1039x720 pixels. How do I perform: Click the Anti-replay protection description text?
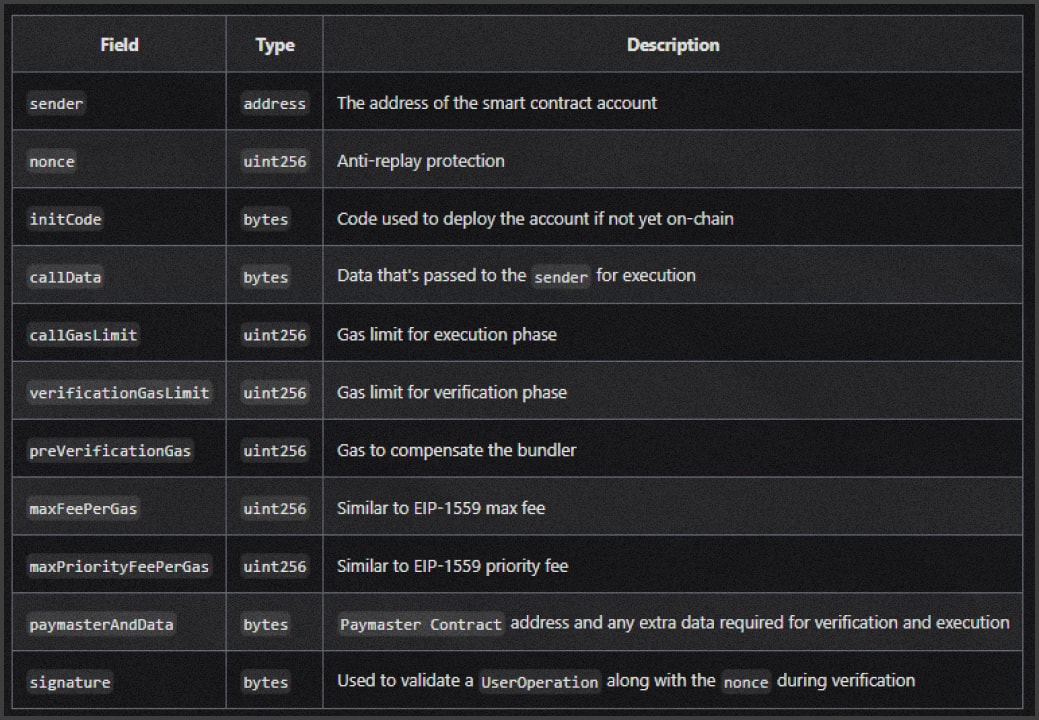[x=420, y=161]
